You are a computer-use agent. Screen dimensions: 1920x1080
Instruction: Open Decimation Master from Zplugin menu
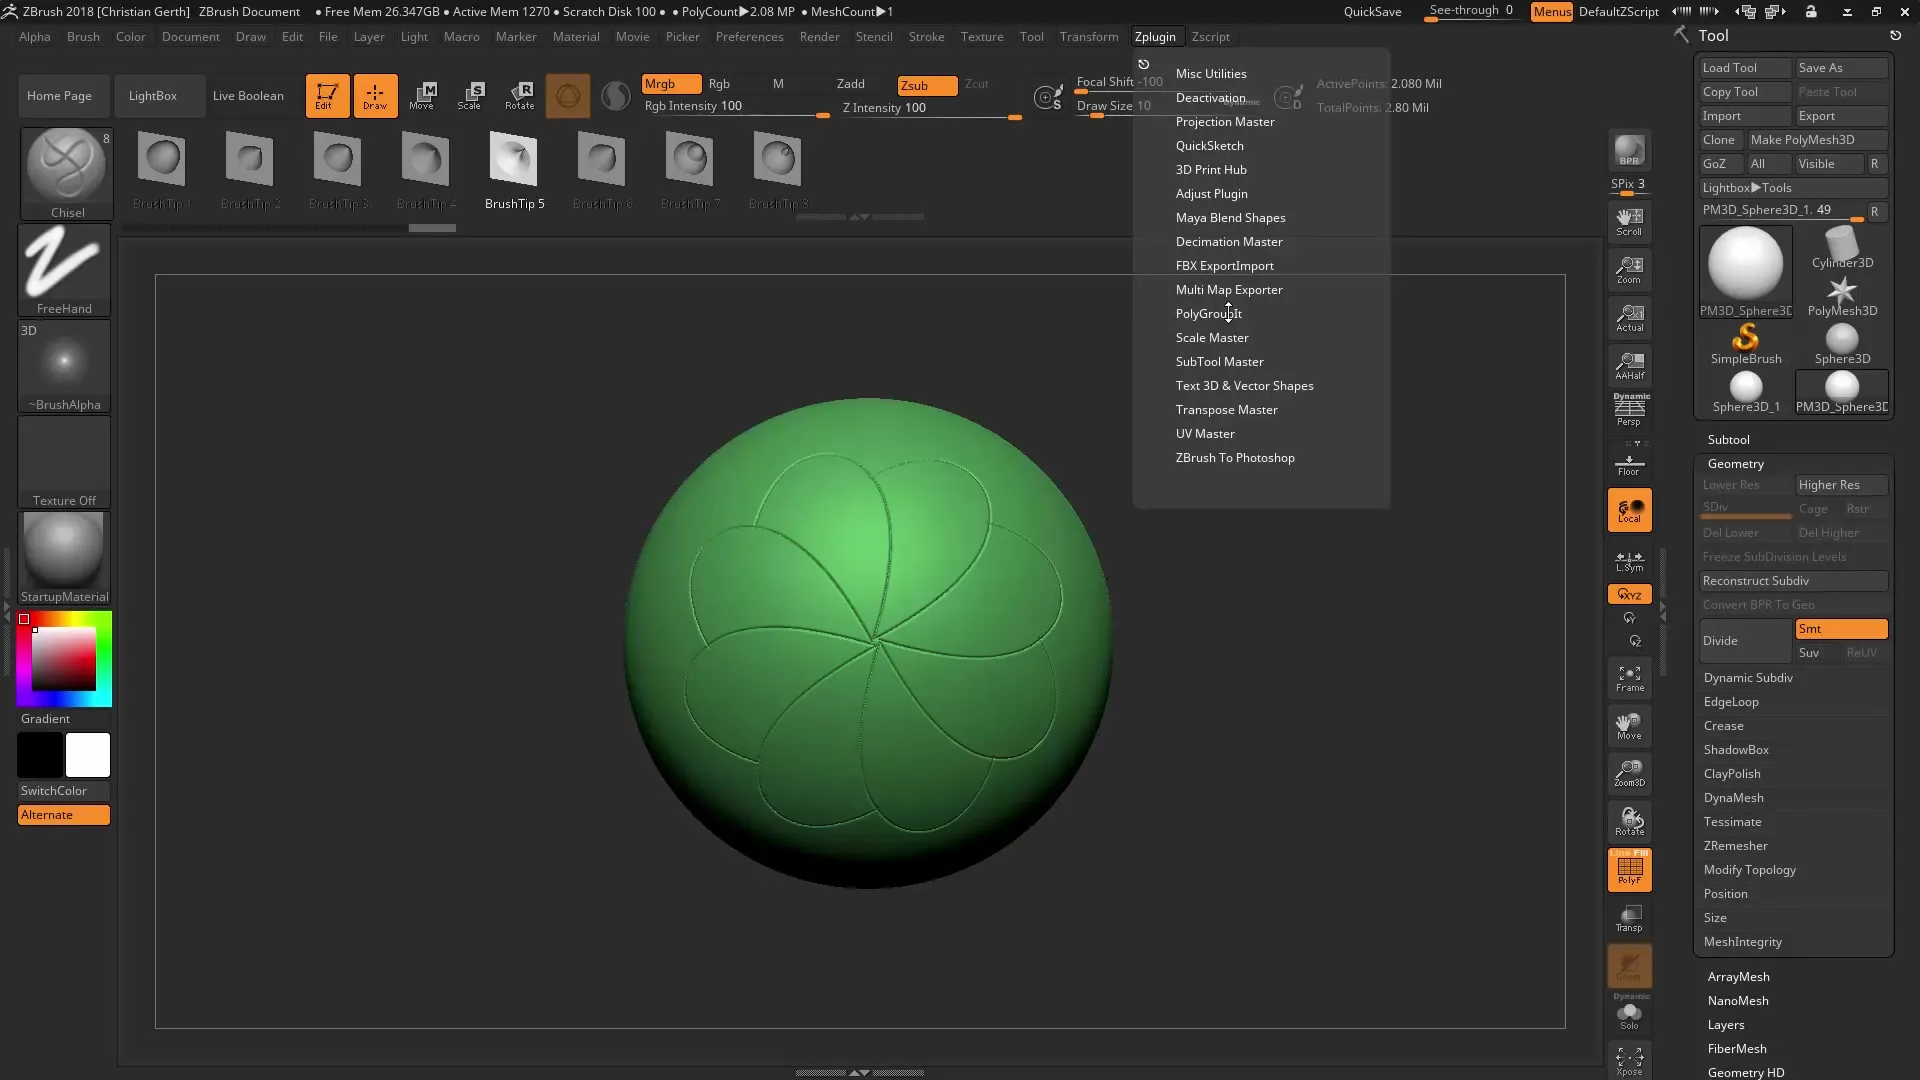(x=1228, y=242)
